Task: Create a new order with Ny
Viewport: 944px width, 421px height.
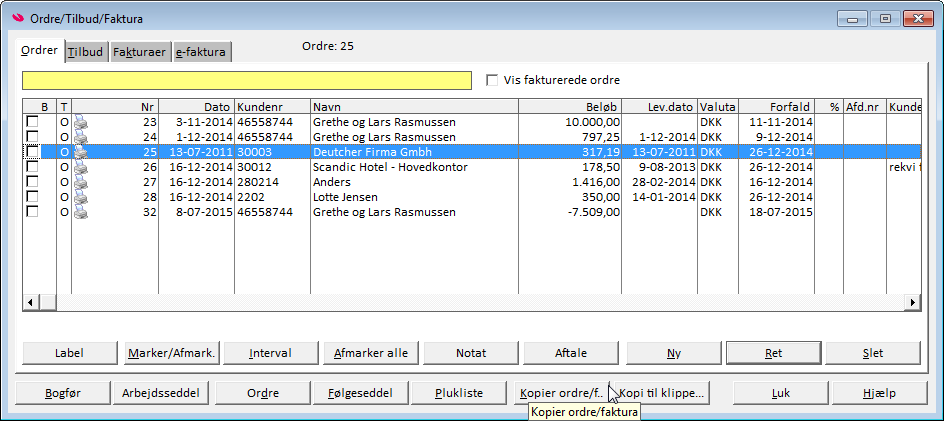Action: [674, 354]
